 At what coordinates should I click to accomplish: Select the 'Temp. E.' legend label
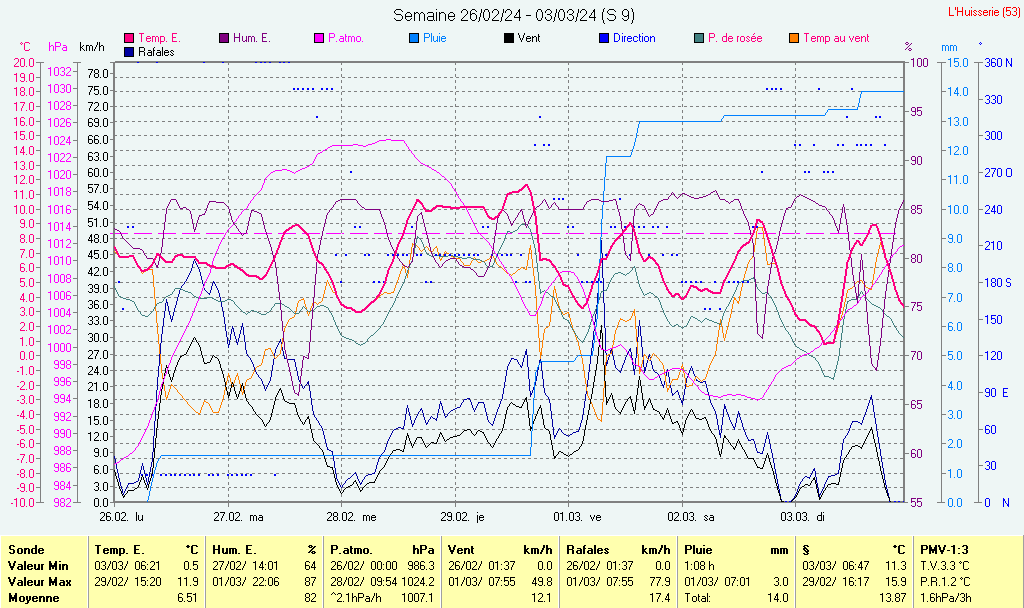click(x=159, y=38)
